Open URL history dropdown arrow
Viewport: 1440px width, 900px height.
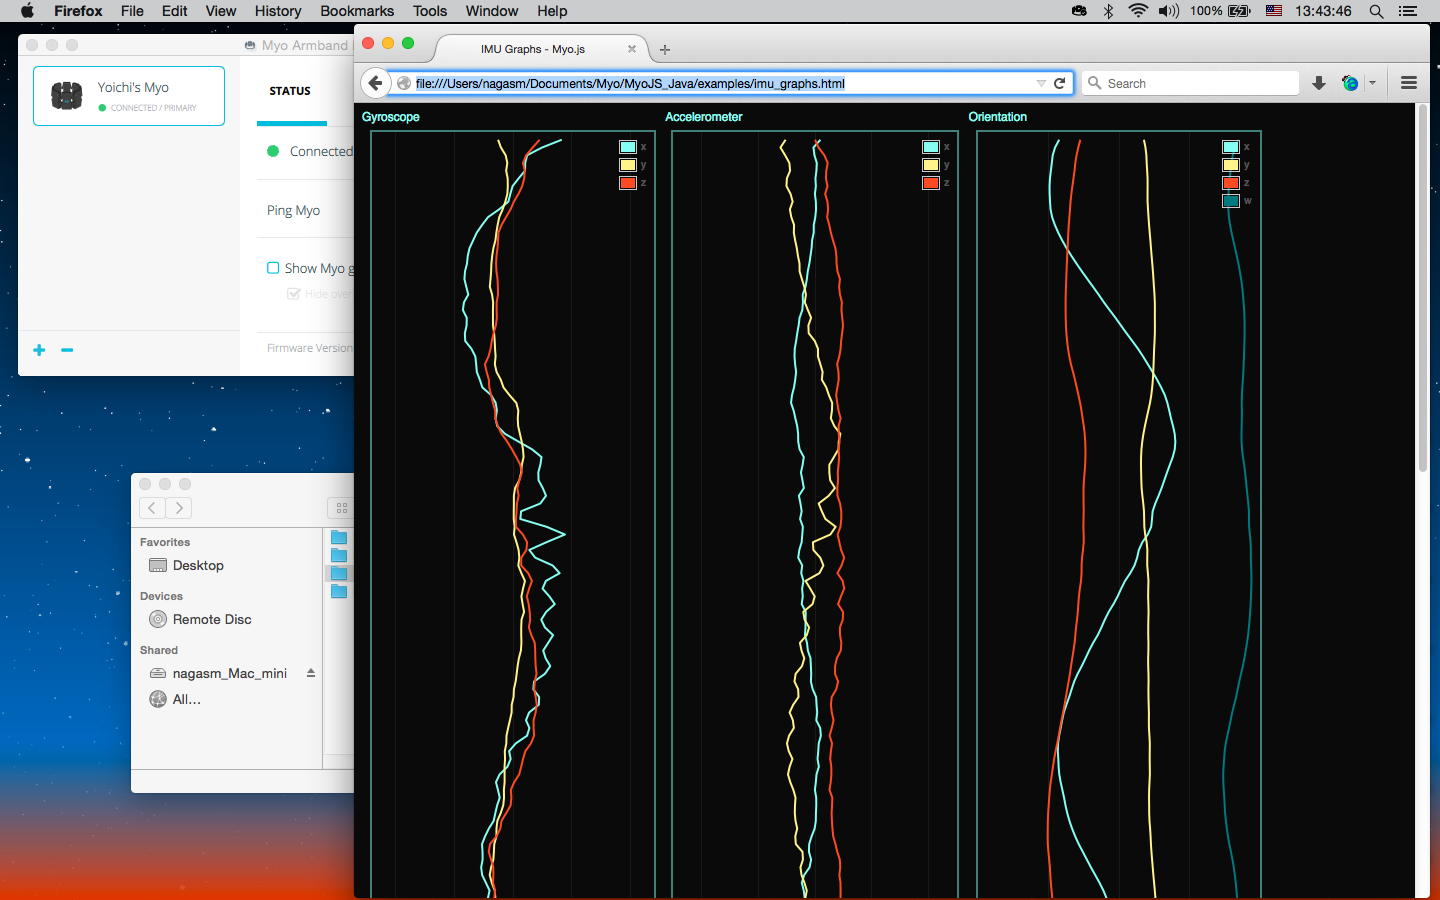coord(1041,83)
